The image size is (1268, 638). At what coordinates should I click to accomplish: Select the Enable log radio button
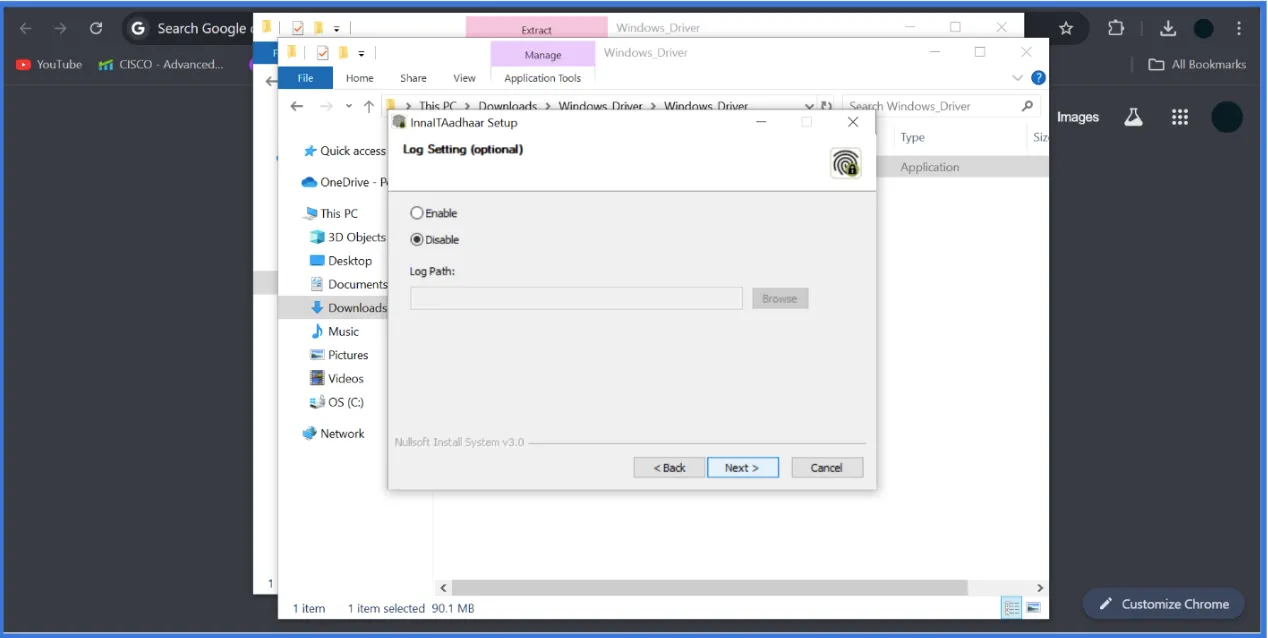coord(417,213)
